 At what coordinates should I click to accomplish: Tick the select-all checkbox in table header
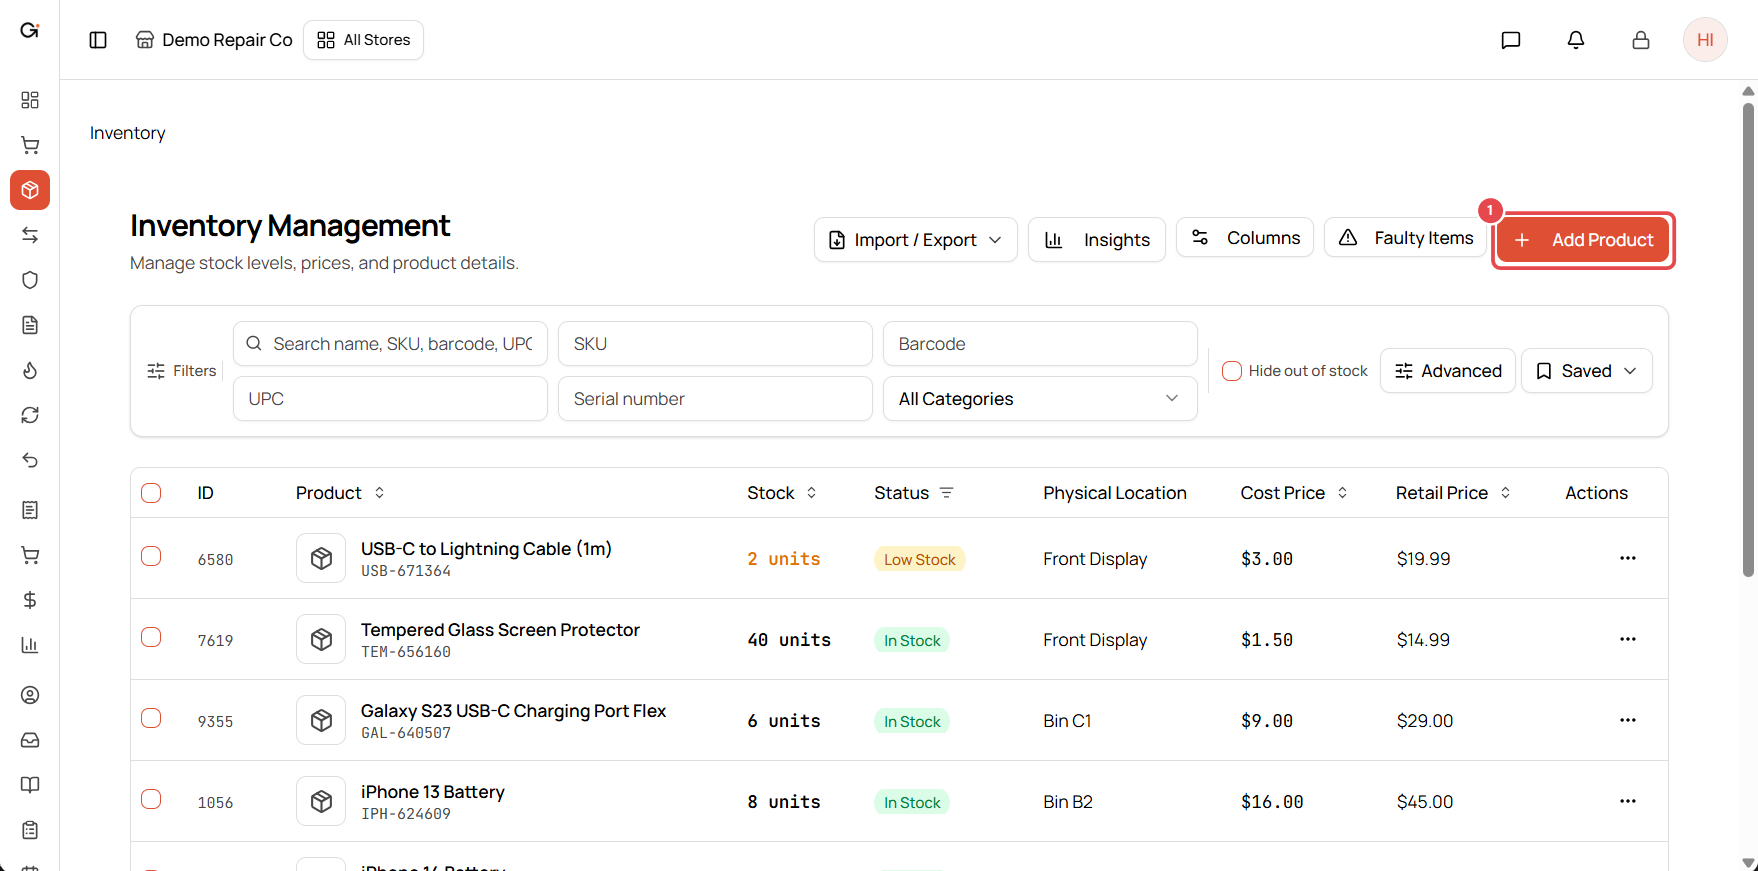(x=151, y=493)
